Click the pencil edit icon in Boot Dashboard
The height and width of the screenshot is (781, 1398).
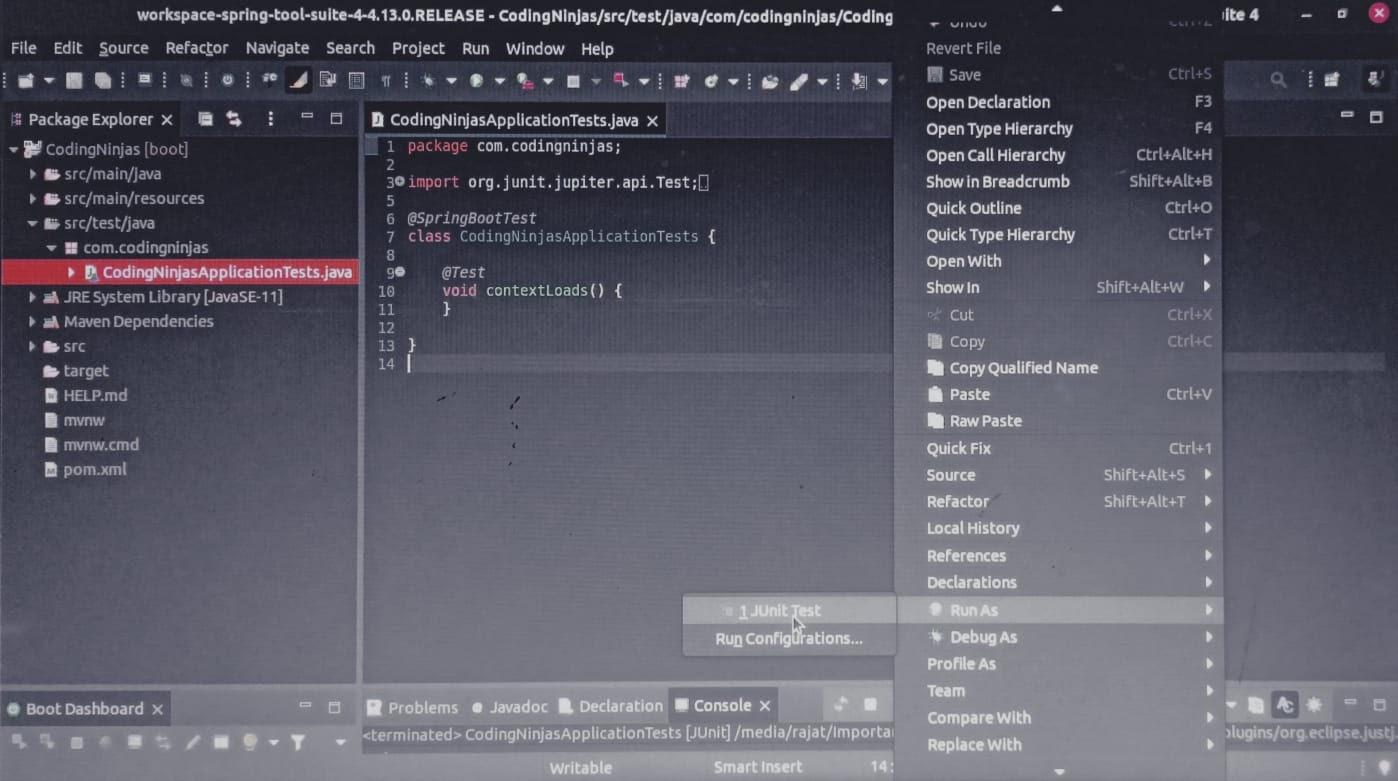pos(192,742)
